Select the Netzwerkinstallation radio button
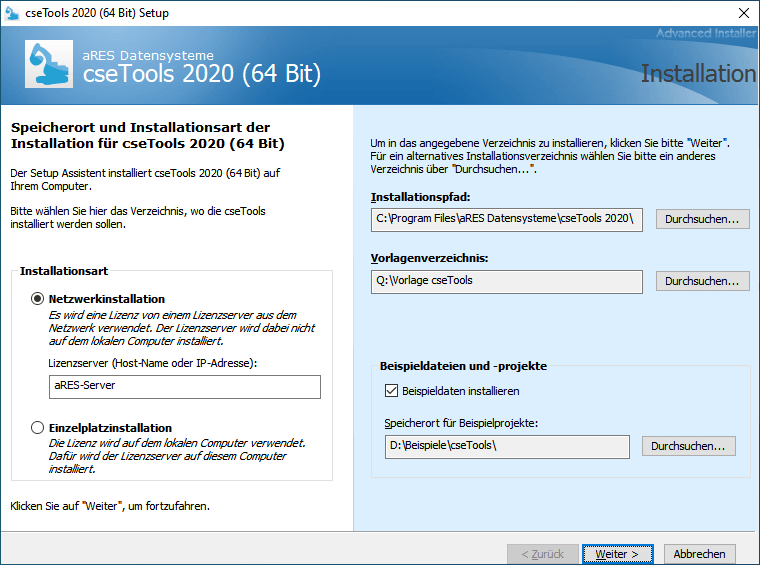Image resolution: width=760 pixels, height=565 pixels. pos(38,299)
